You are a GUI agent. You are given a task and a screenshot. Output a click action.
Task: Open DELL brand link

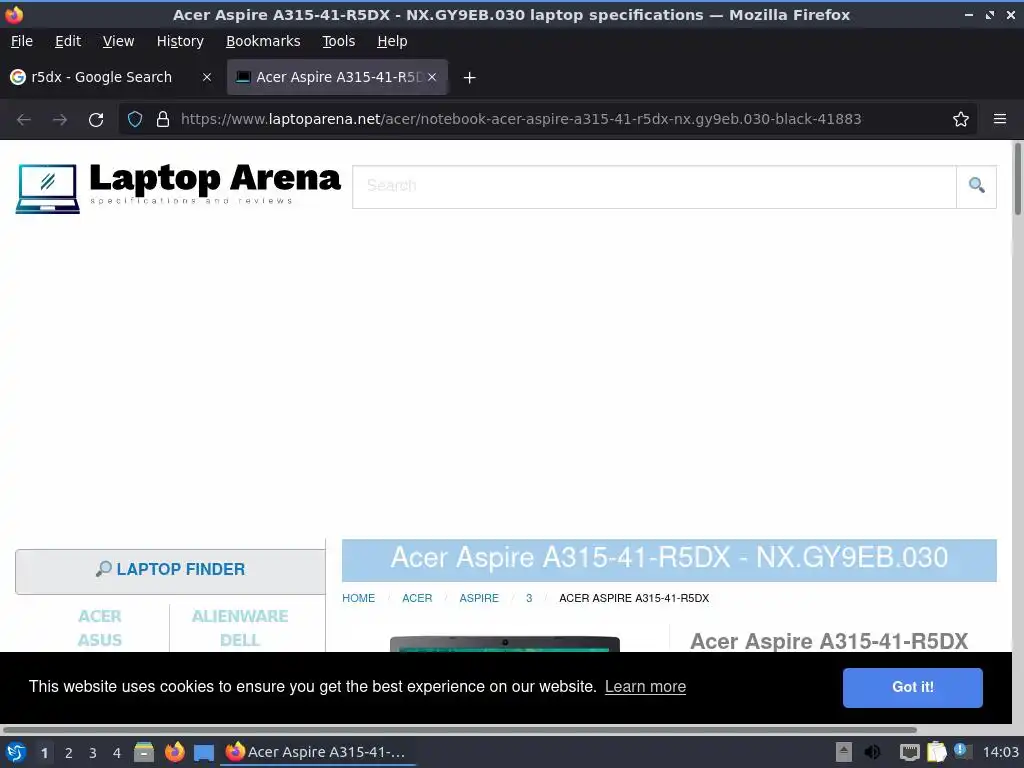240,641
